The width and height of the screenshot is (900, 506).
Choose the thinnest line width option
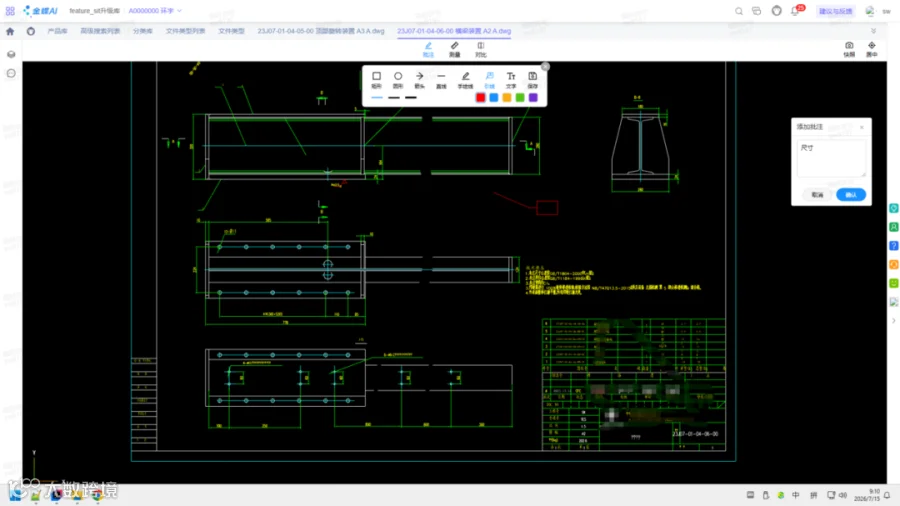coord(377,98)
